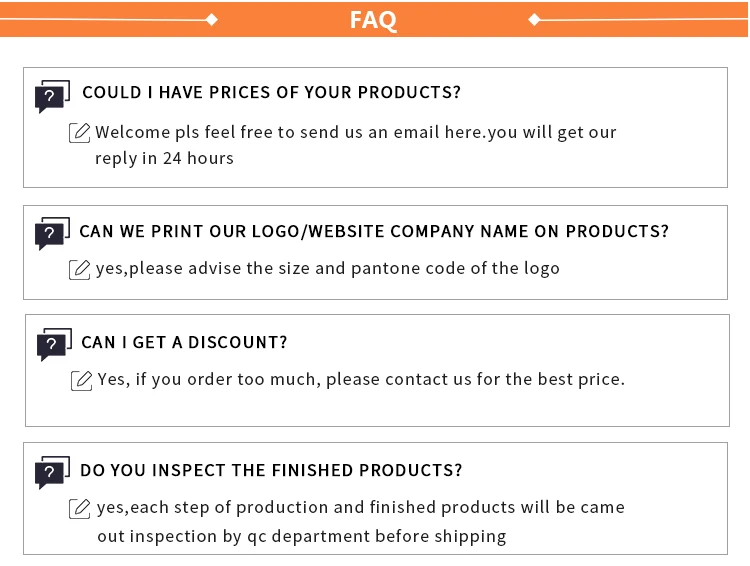Image resolution: width=750 pixels, height=566 pixels.
Task: Click the 'contact us for the best price' answer
Action: pyautogui.click(x=361, y=379)
